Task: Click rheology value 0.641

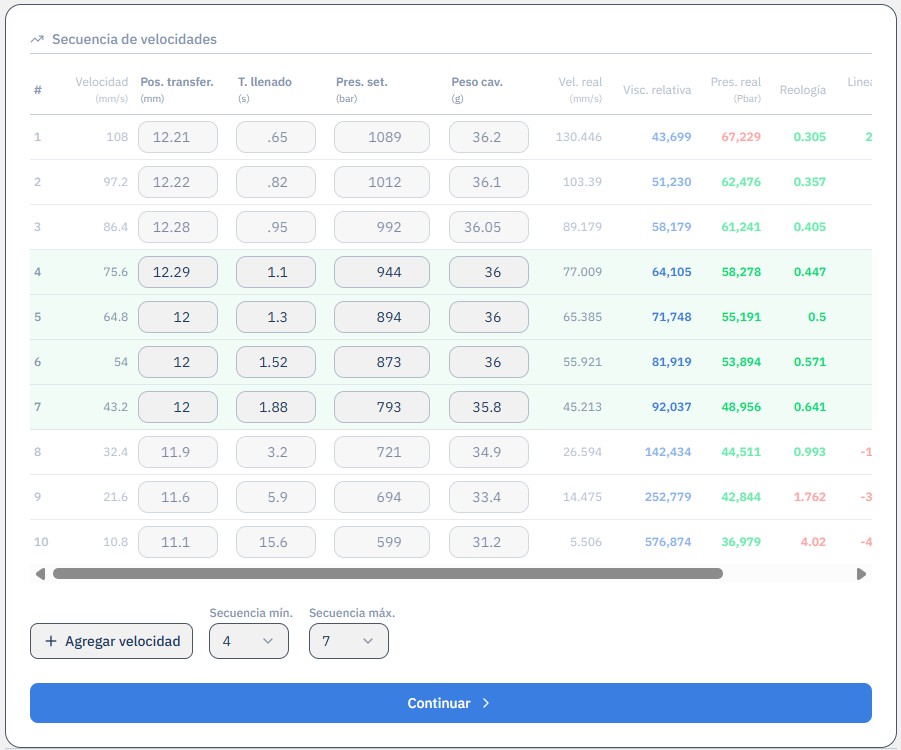Action: pos(810,407)
